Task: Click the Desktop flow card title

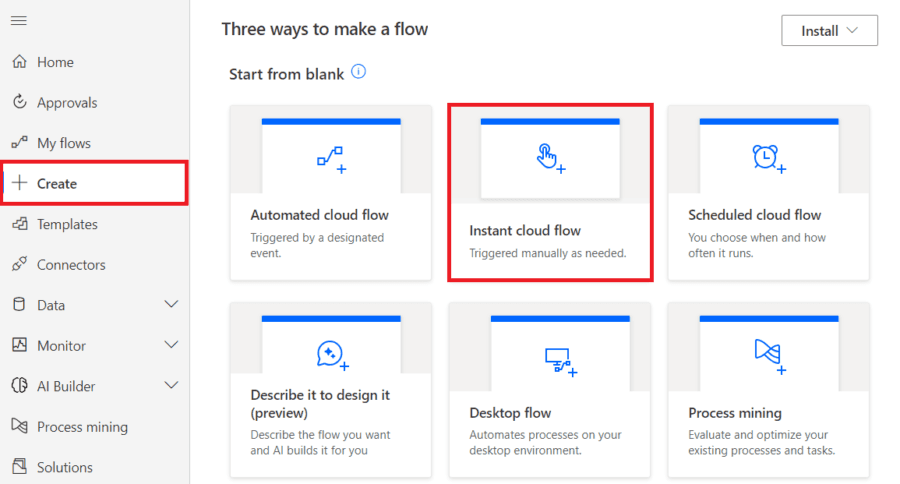Action: 510,413
